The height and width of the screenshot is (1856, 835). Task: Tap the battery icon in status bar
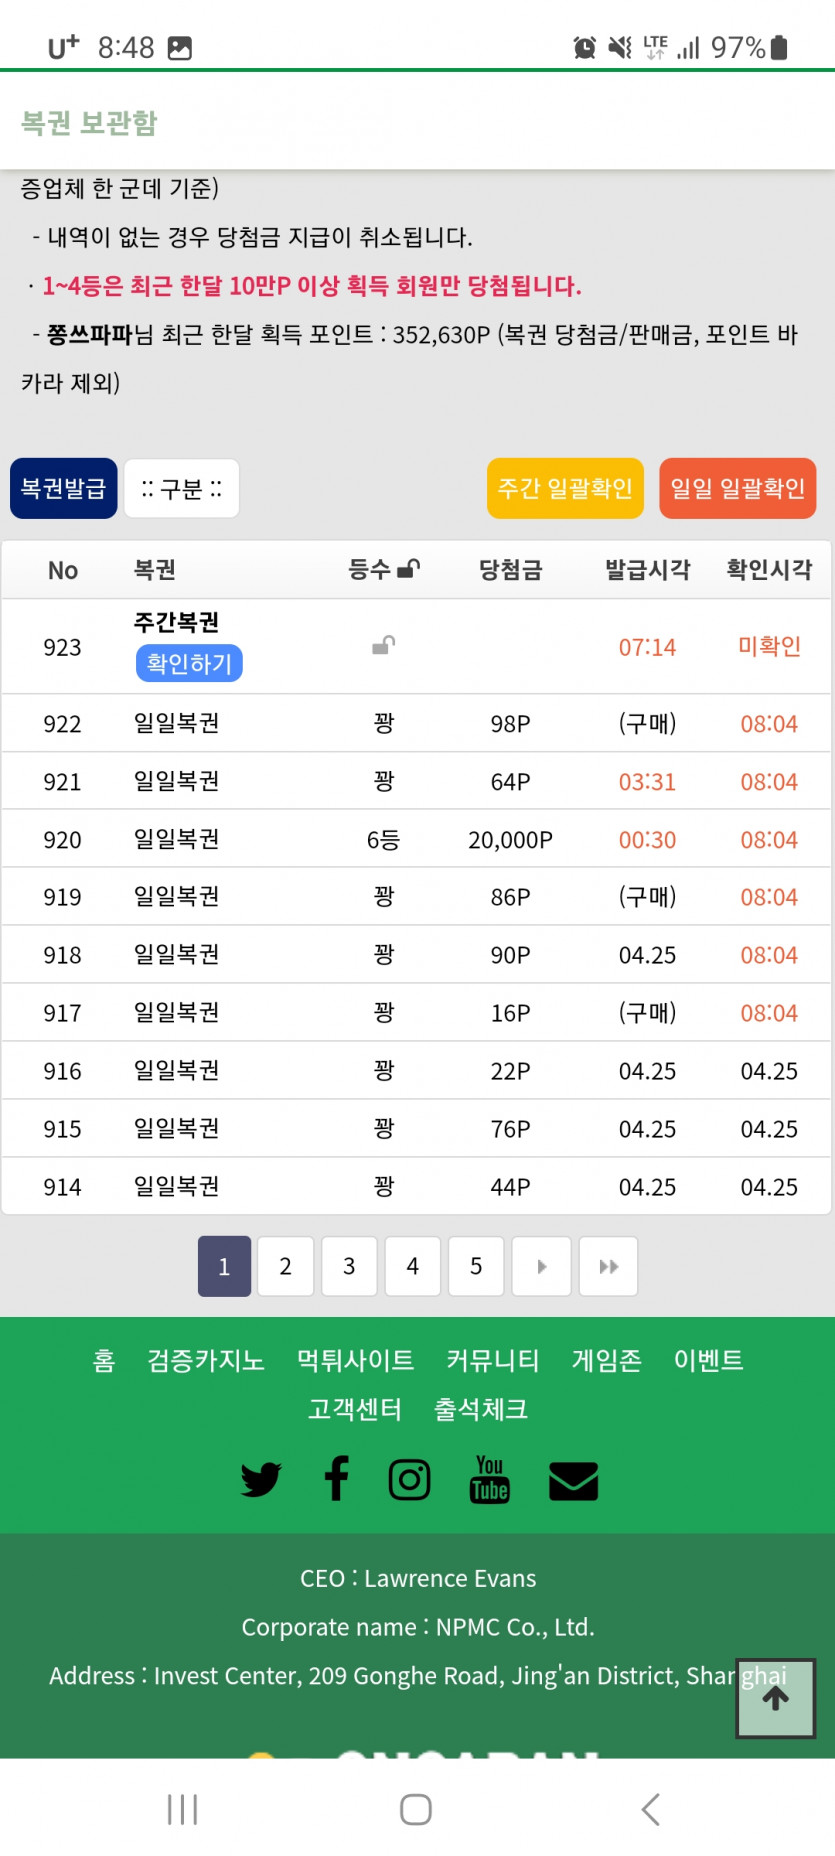coord(780,47)
